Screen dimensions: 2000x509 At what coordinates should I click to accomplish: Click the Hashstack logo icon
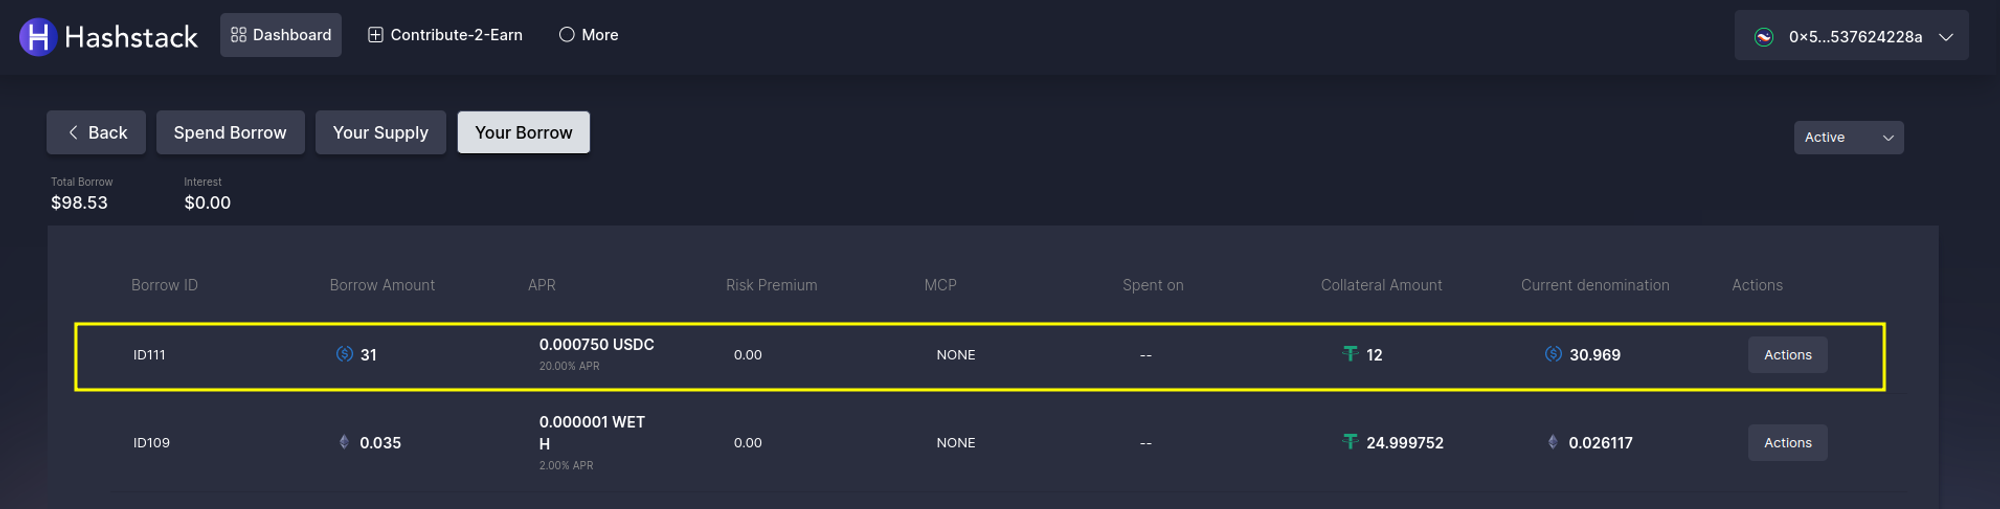tap(38, 37)
